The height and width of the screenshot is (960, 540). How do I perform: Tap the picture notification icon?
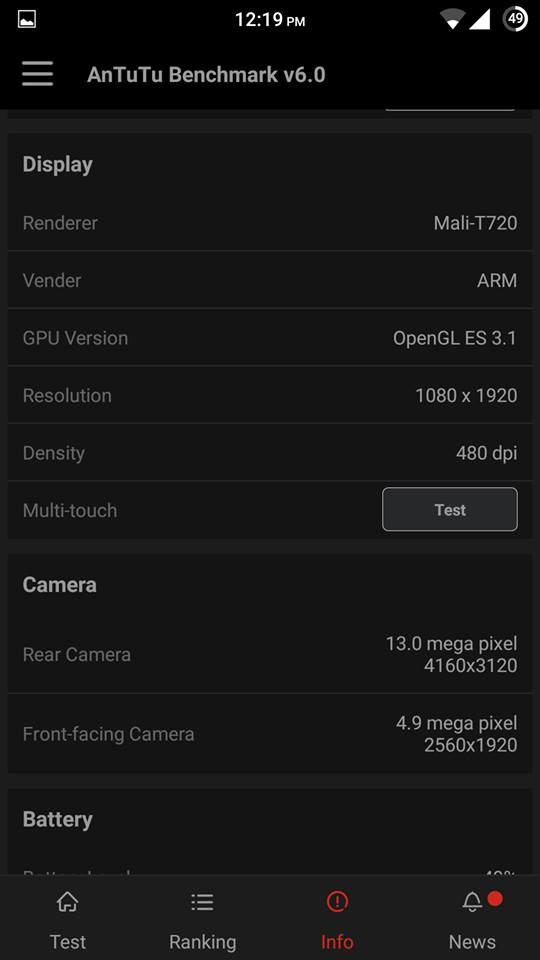27,20
